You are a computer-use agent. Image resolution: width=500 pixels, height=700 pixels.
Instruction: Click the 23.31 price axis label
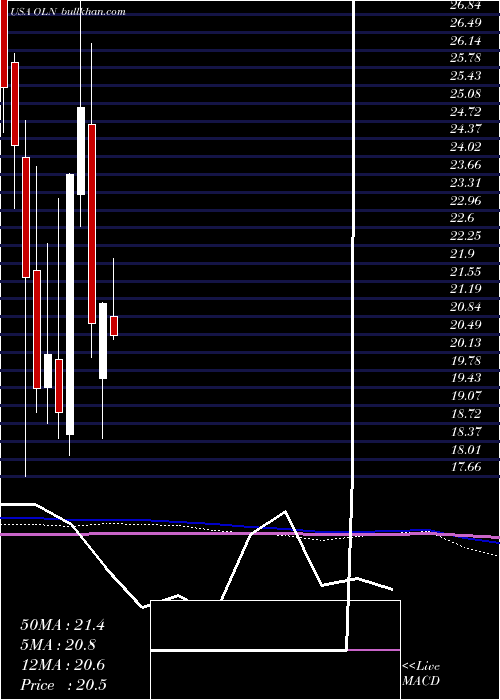coord(466,182)
